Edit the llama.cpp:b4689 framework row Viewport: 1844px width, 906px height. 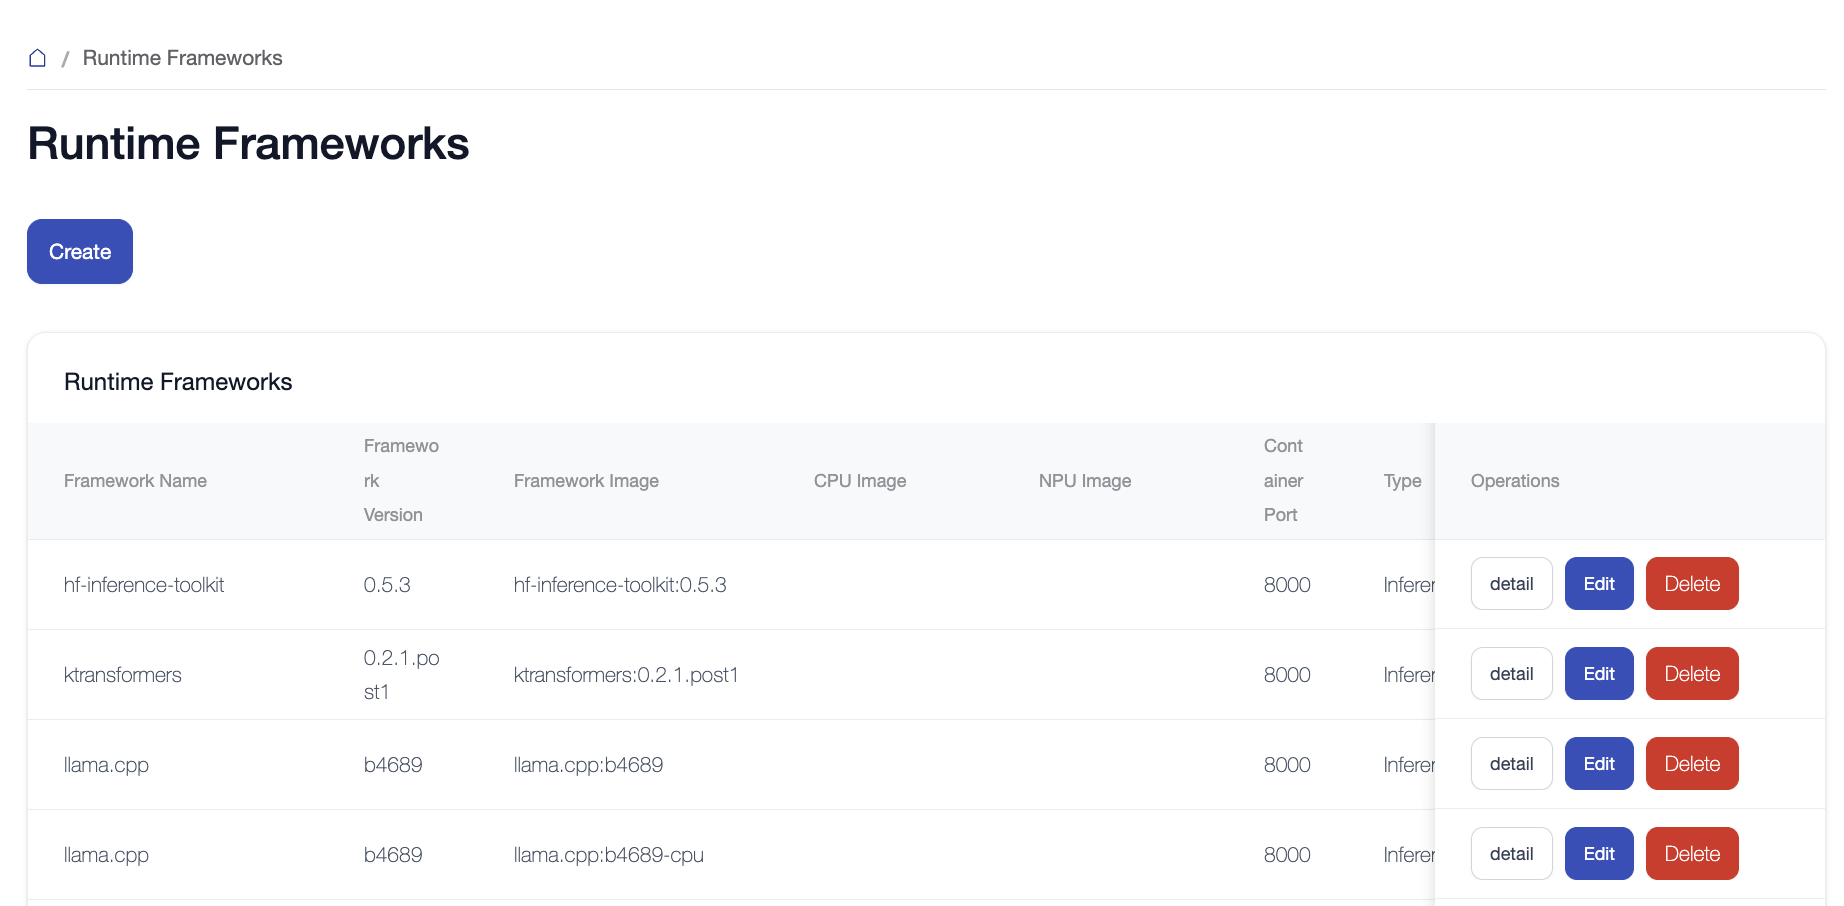(1598, 764)
